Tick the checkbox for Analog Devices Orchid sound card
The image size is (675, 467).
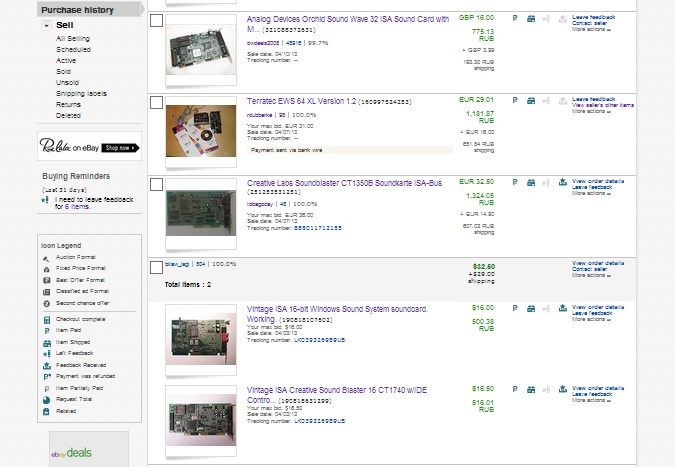pyautogui.click(x=156, y=20)
